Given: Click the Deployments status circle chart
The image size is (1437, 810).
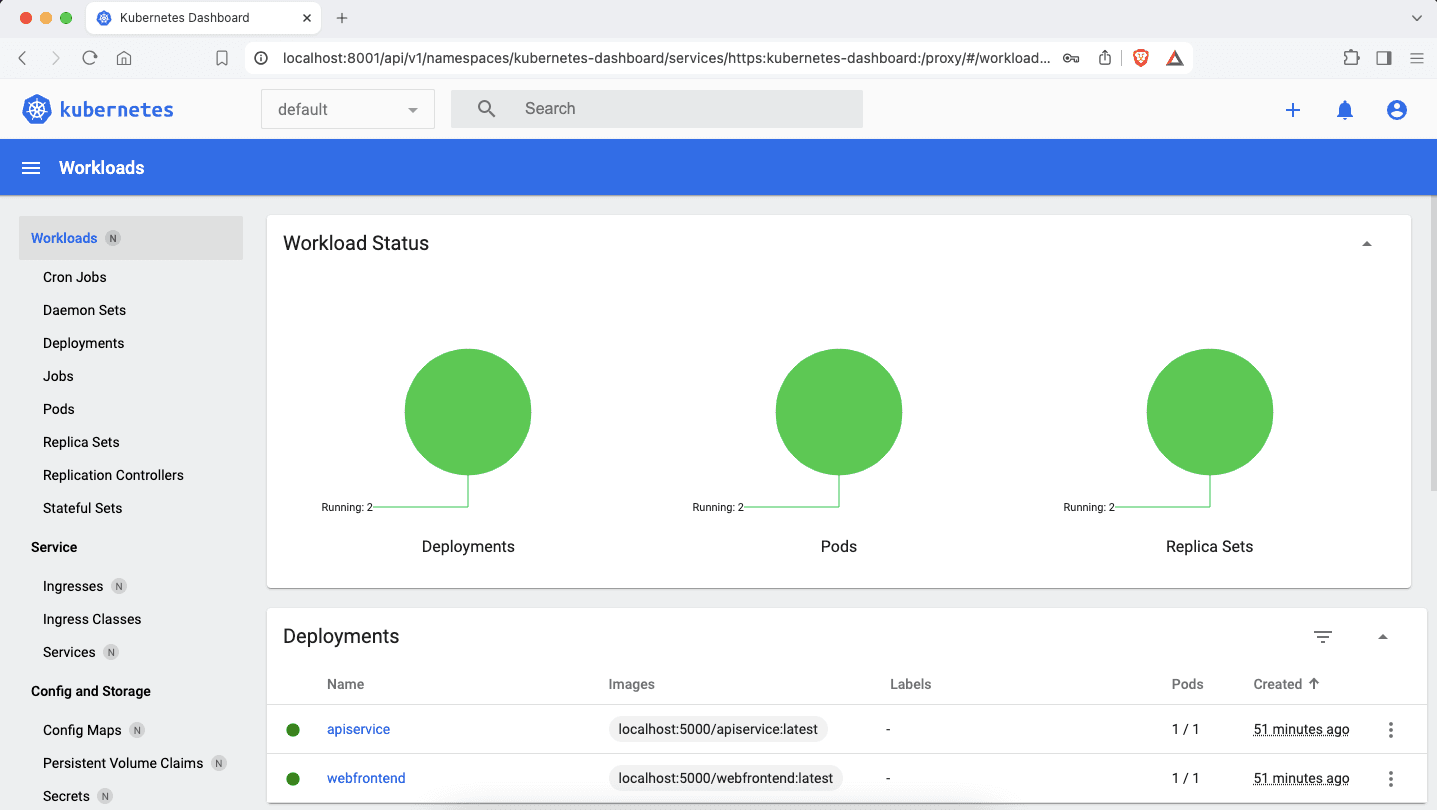Looking at the screenshot, I should (468, 412).
